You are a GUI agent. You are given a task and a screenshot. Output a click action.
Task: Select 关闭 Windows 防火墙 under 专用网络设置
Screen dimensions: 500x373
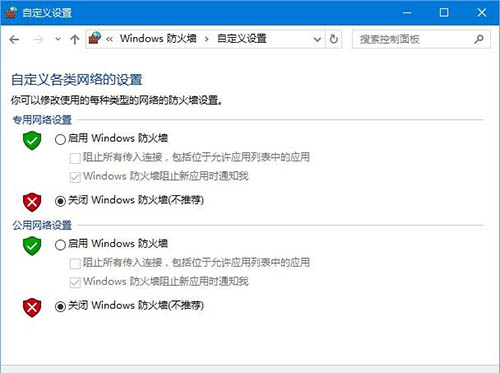coord(60,201)
